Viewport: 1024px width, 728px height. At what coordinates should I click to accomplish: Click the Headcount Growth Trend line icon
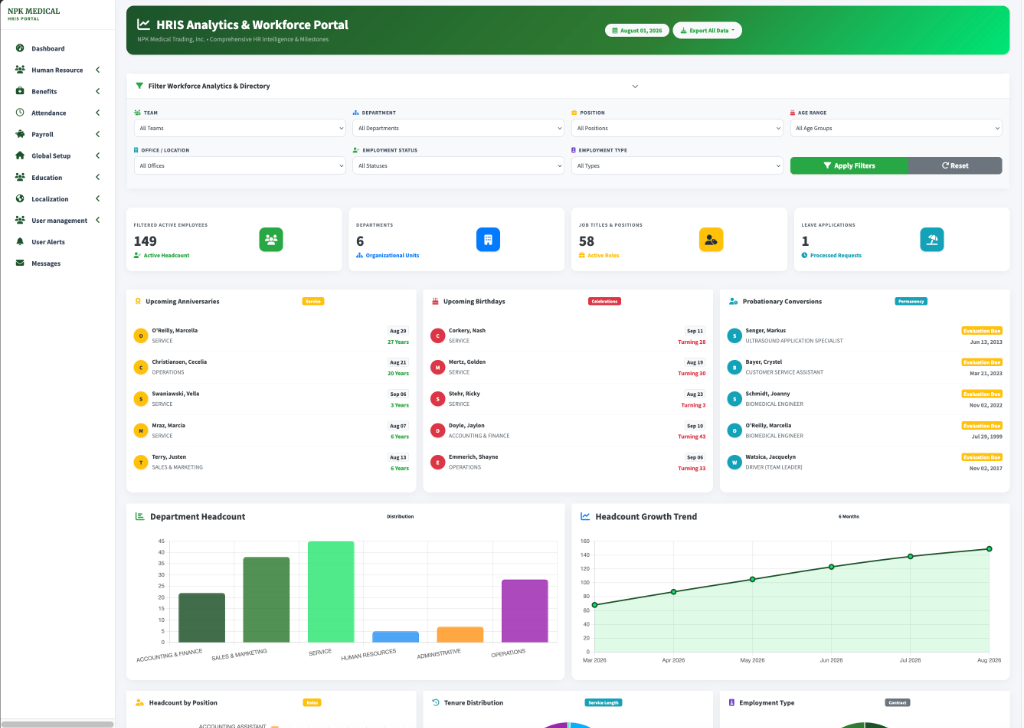coord(585,516)
